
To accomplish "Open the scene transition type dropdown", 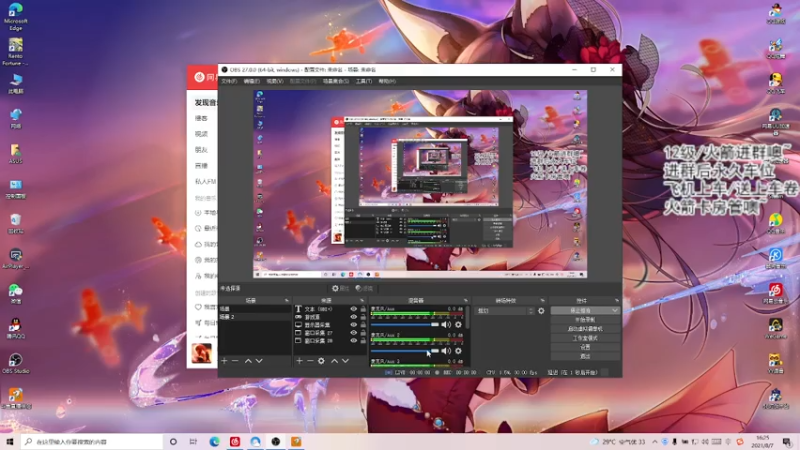I will 505,311.
